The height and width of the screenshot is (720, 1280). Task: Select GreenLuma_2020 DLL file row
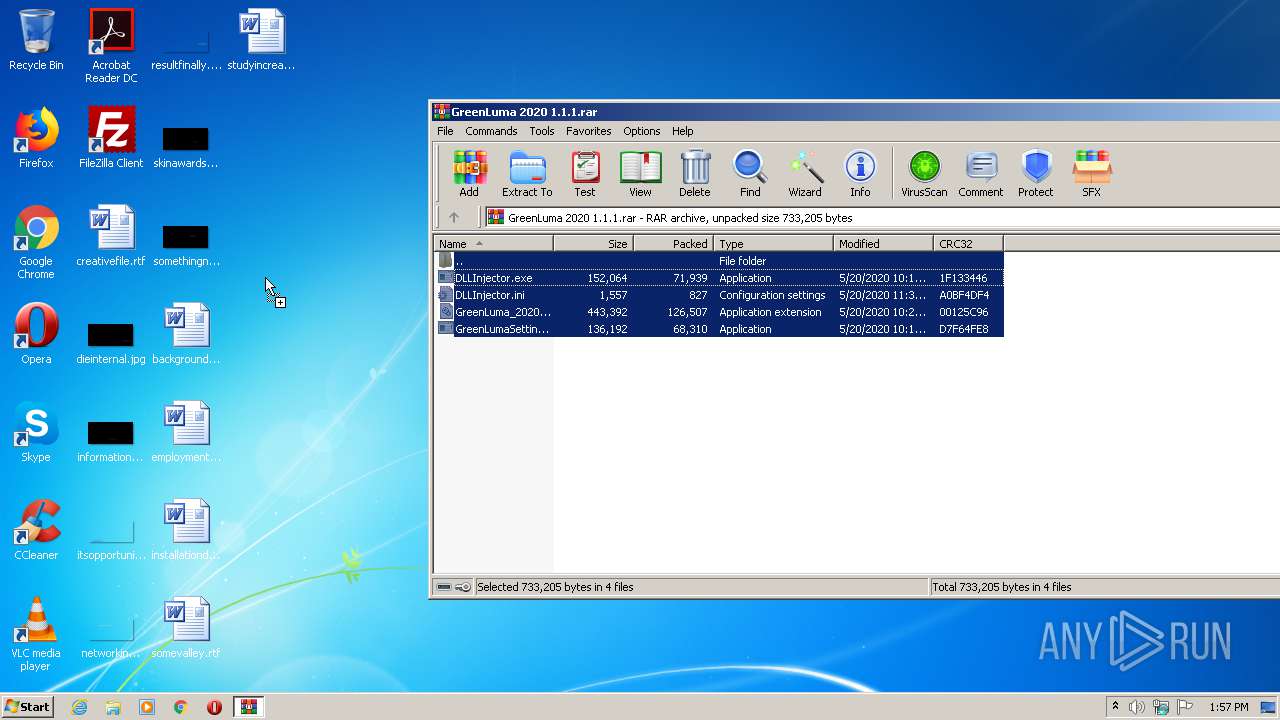tap(719, 312)
